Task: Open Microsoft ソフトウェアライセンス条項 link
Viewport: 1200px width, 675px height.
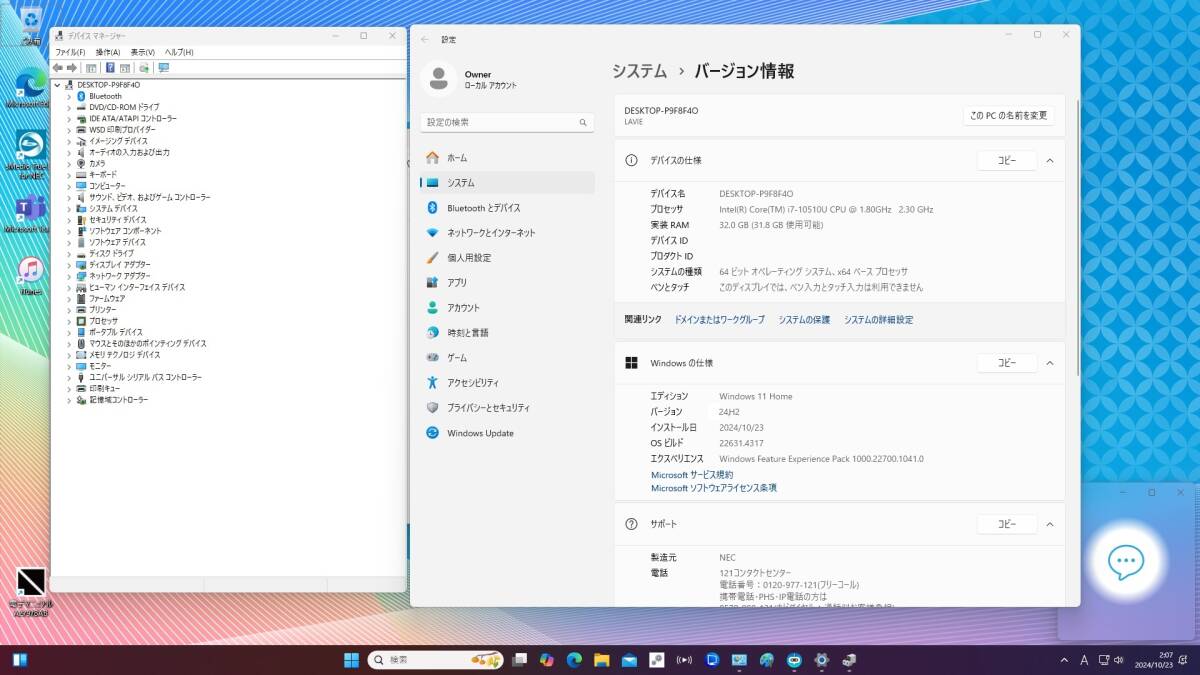Action: click(x=714, y=488)
